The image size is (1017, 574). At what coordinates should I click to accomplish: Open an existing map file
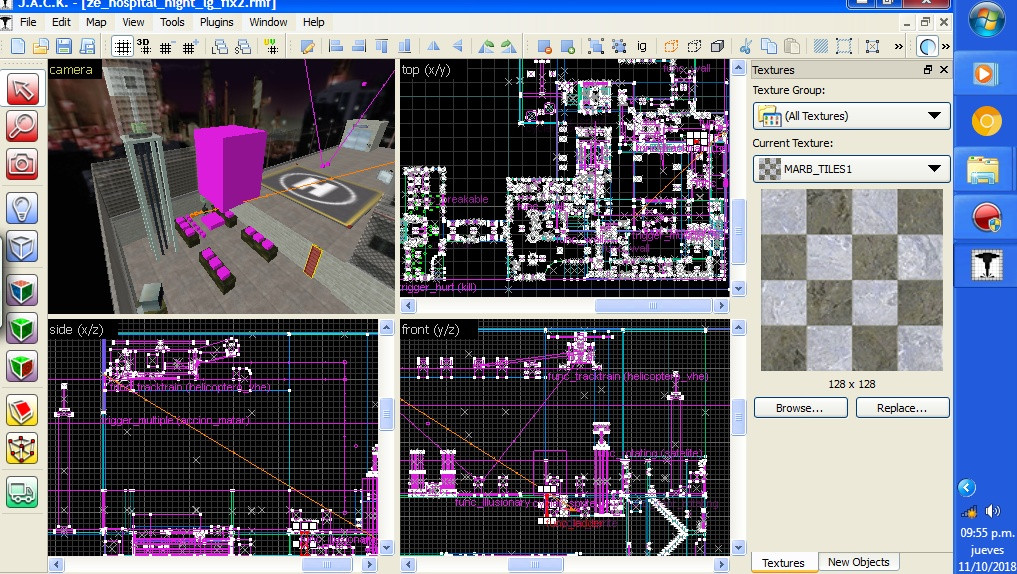click(41, 46)
